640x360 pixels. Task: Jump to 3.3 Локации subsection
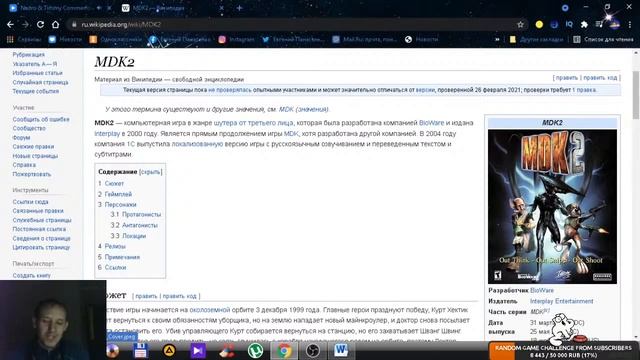pos(134,236)
